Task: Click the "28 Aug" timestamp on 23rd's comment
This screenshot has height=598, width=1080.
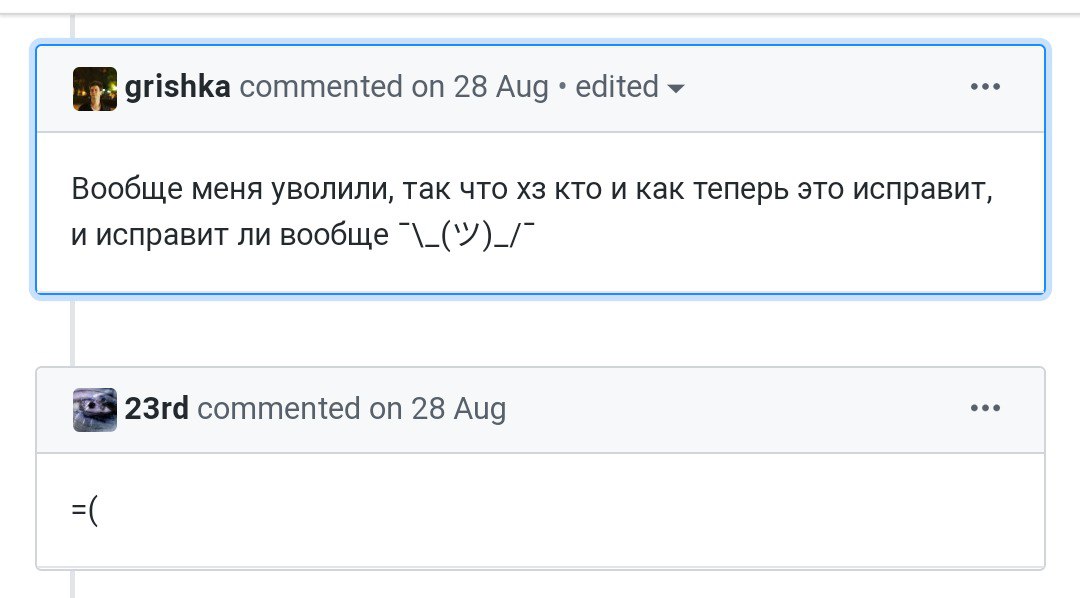Action: pyautogui.click(x=459, y=408)
